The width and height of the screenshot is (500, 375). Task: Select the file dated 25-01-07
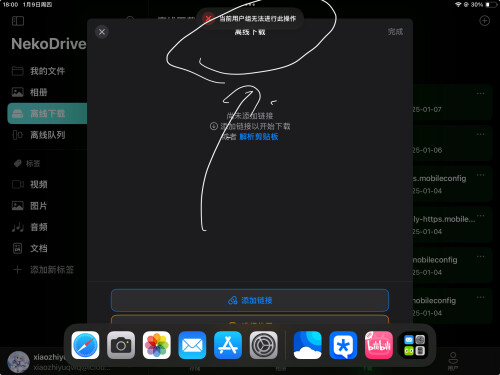tap(452, 102)
